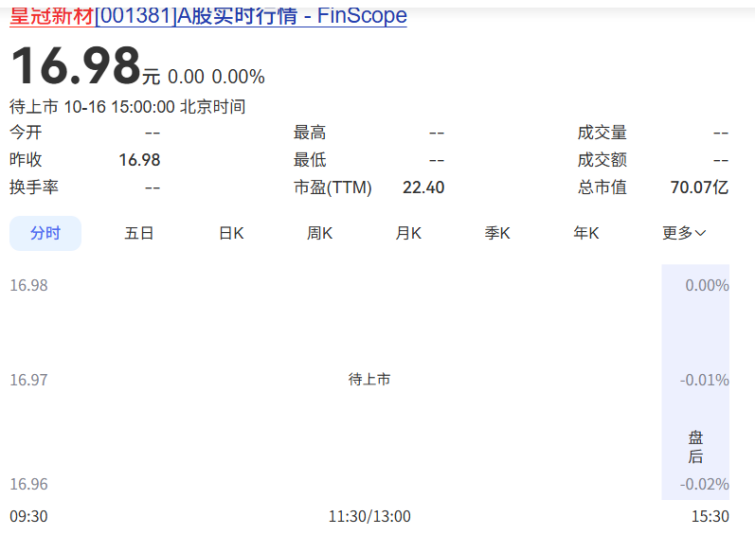This screenshot has width=756, height=536.
Task: Click the -0.01% axis label
Action: pyautogui.click(x=704, y=380)
